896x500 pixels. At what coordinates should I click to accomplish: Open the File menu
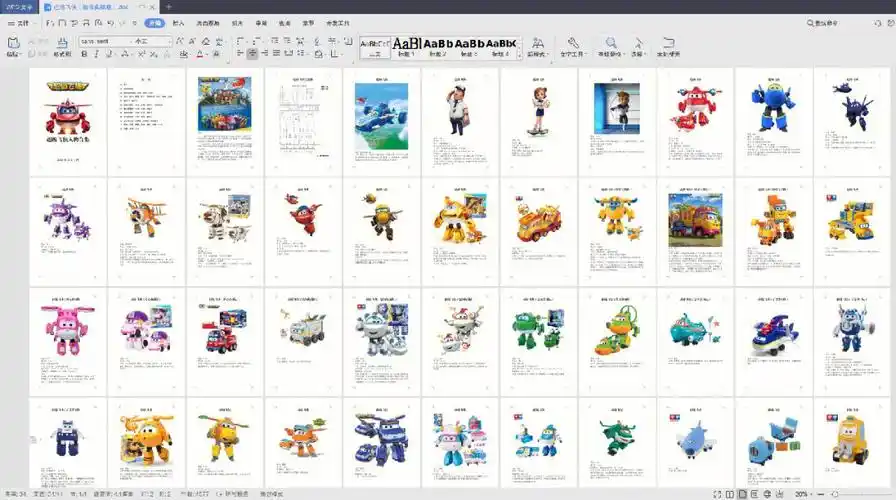tap(20, 22)
